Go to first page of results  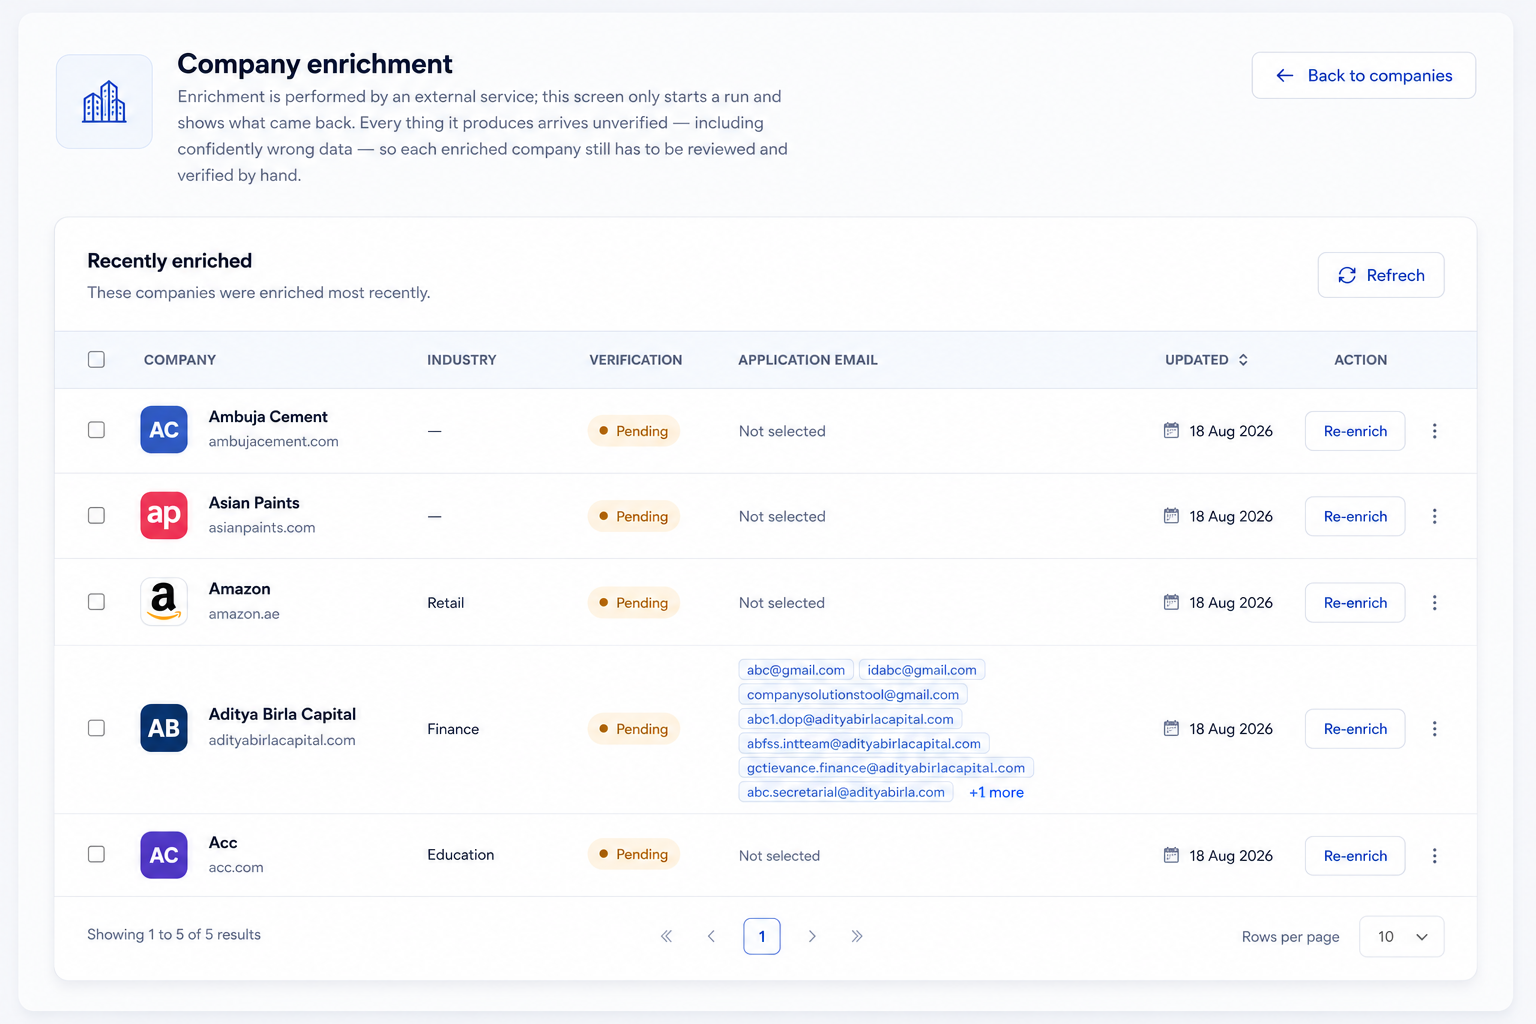pos(666,936)
